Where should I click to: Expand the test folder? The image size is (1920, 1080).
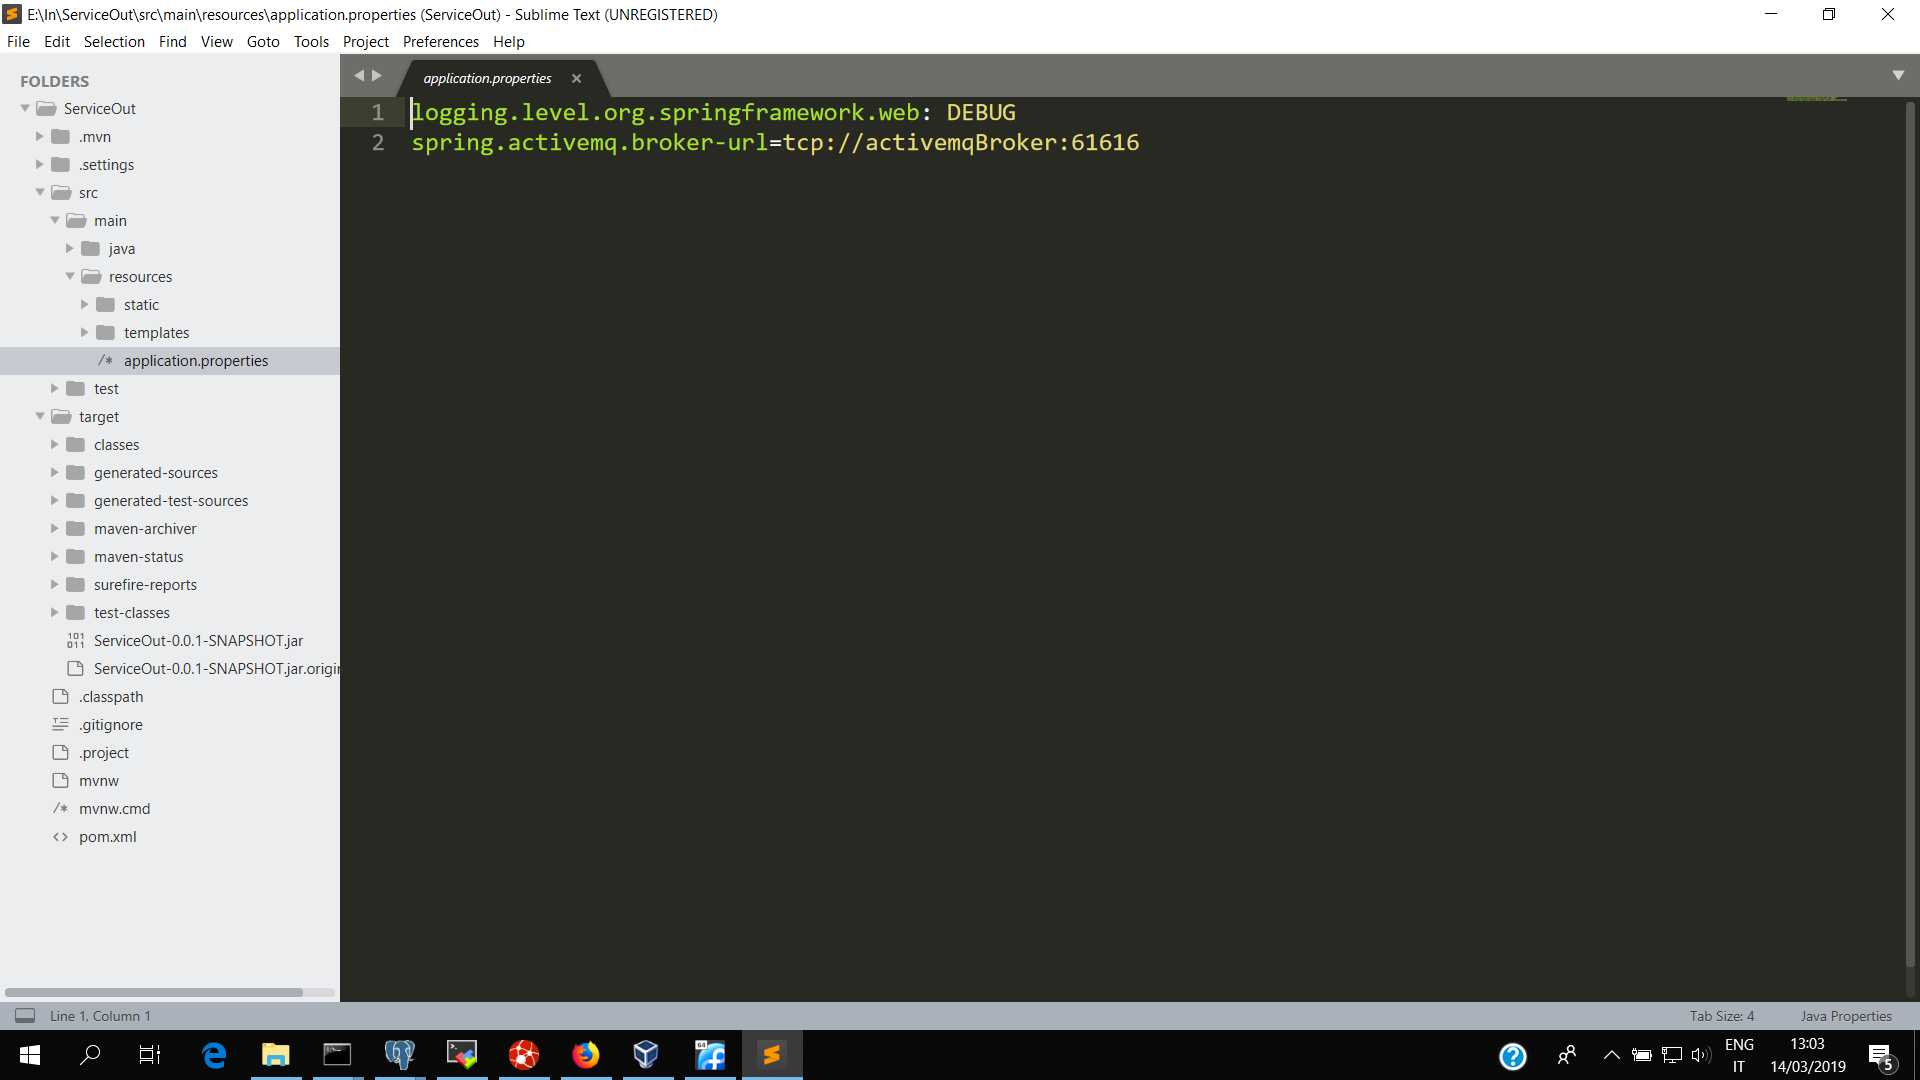[x=55, y=388]
